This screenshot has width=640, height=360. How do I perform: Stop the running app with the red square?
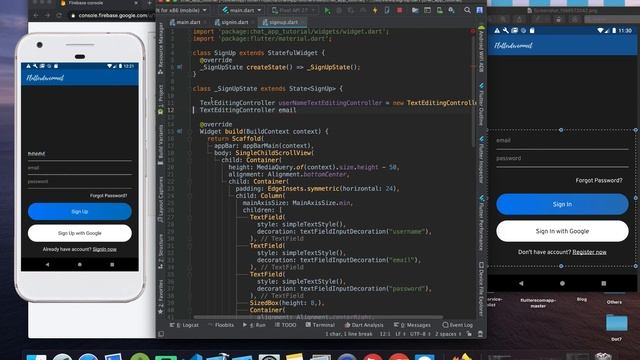click(399, 10)
